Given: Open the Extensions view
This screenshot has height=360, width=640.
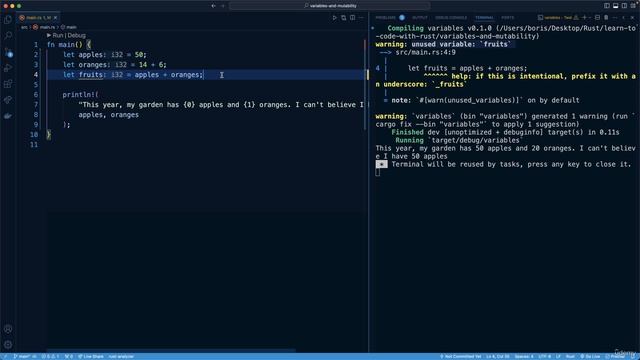Looking at the screenshot, I should click(x=8, y=84).
